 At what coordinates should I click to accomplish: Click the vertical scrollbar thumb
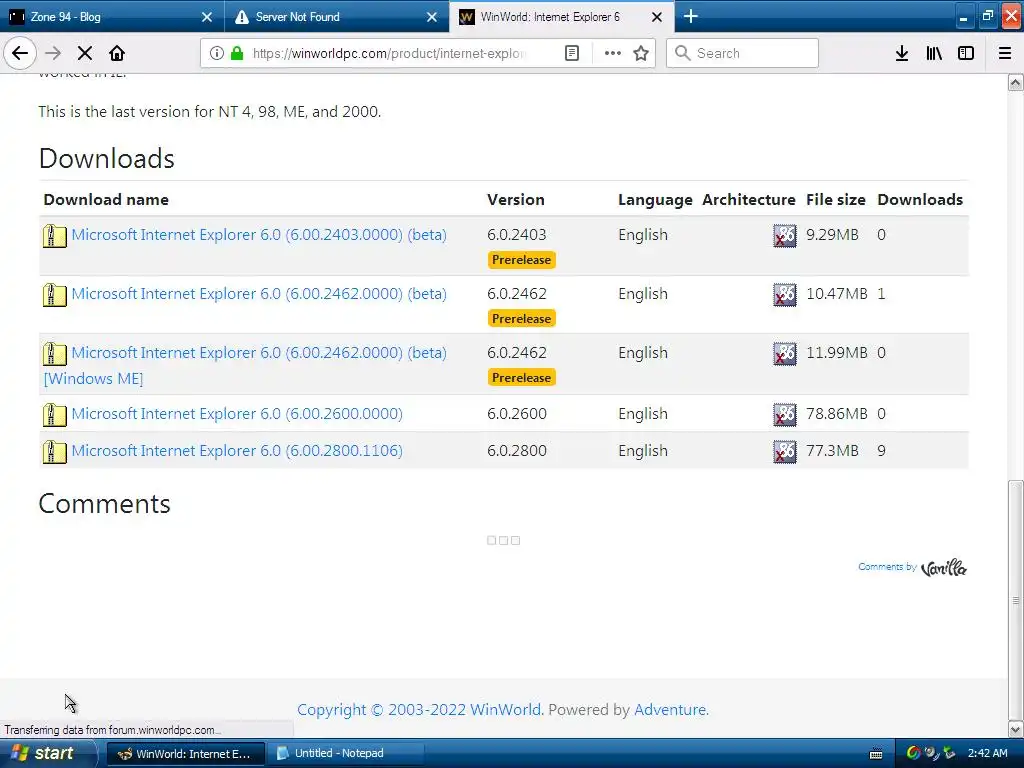coord(1016,600)
